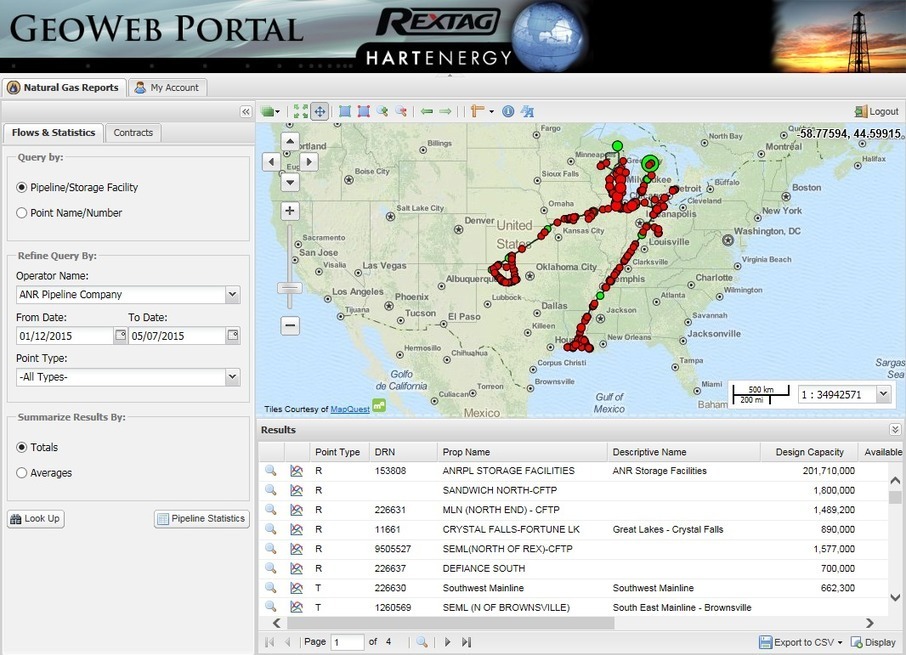
Task: Click the Display button
Action: coord(873,642)
